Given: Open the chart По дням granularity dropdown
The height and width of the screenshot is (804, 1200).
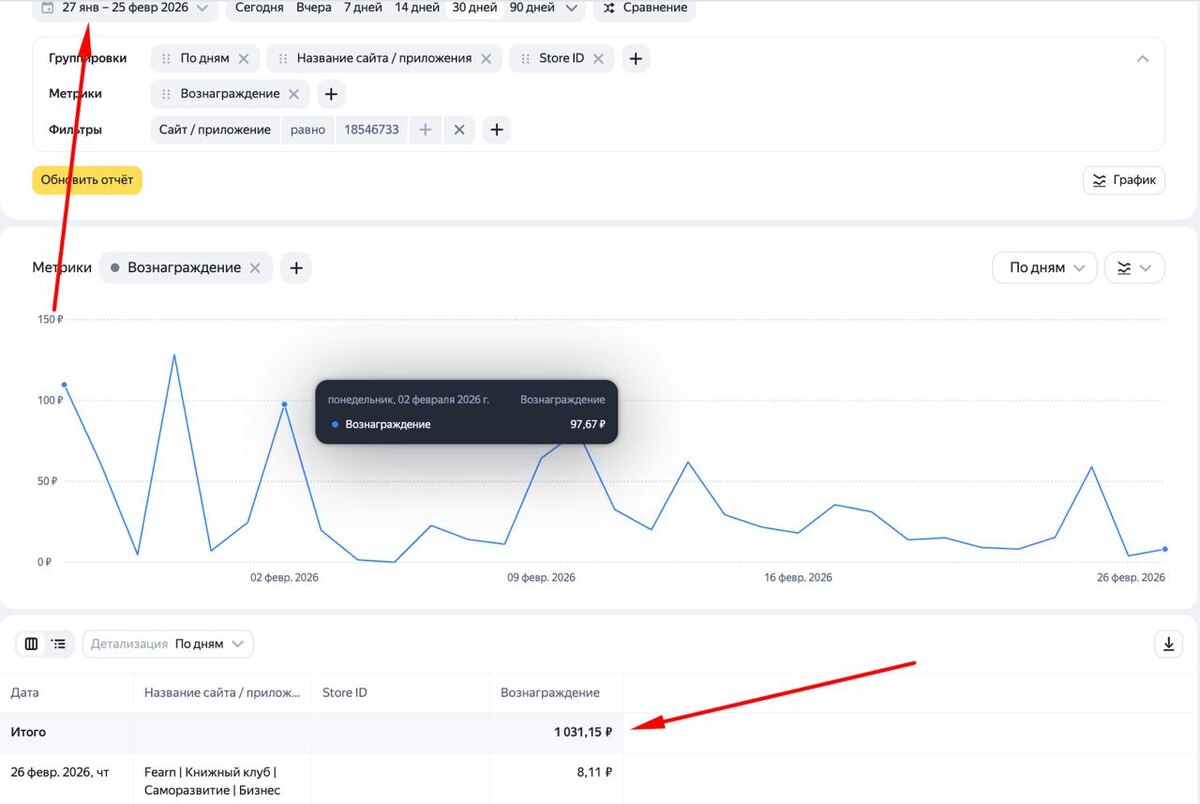Looking at the screenshot, I should [x=1044, y=268].
